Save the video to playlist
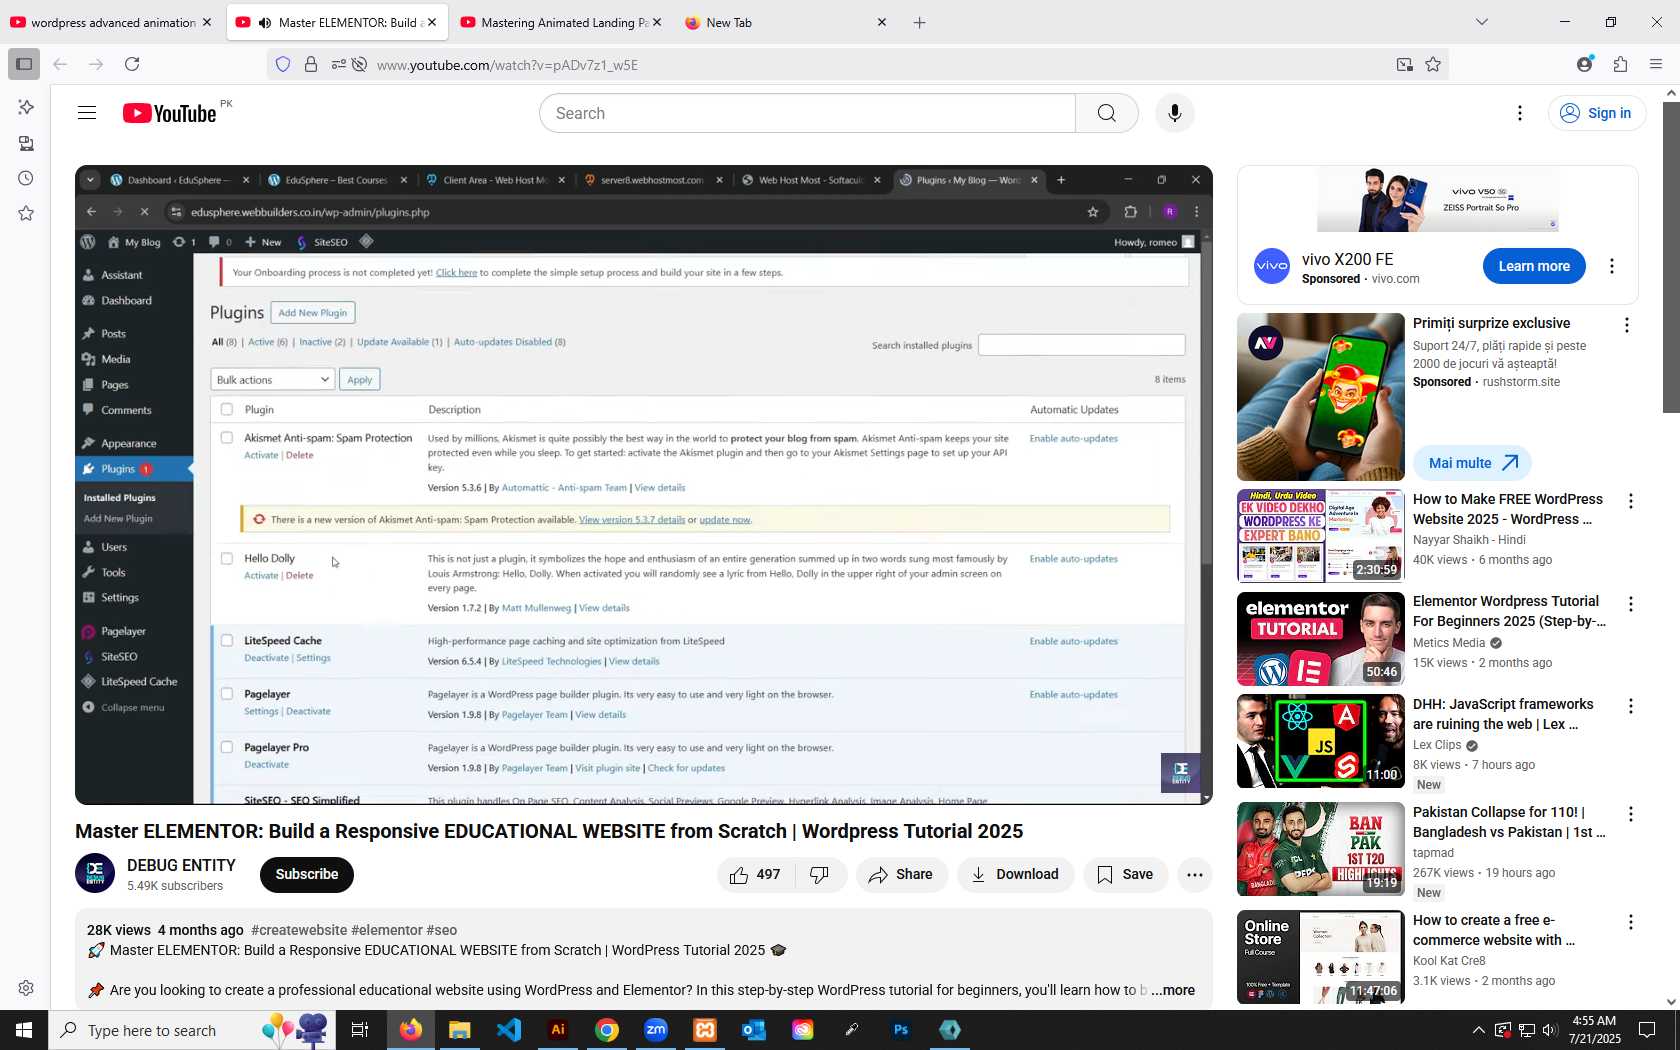 (1125, 874)
